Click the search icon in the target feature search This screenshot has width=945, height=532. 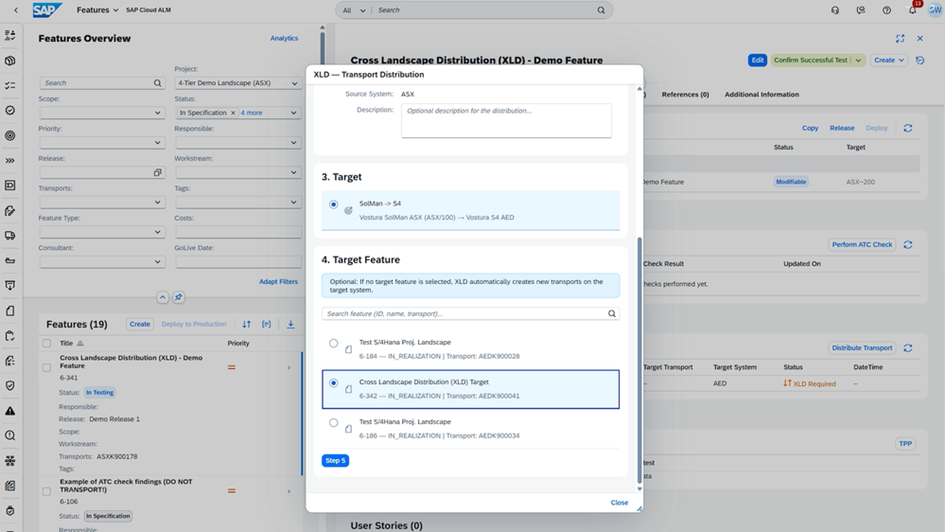coord(612,313)
